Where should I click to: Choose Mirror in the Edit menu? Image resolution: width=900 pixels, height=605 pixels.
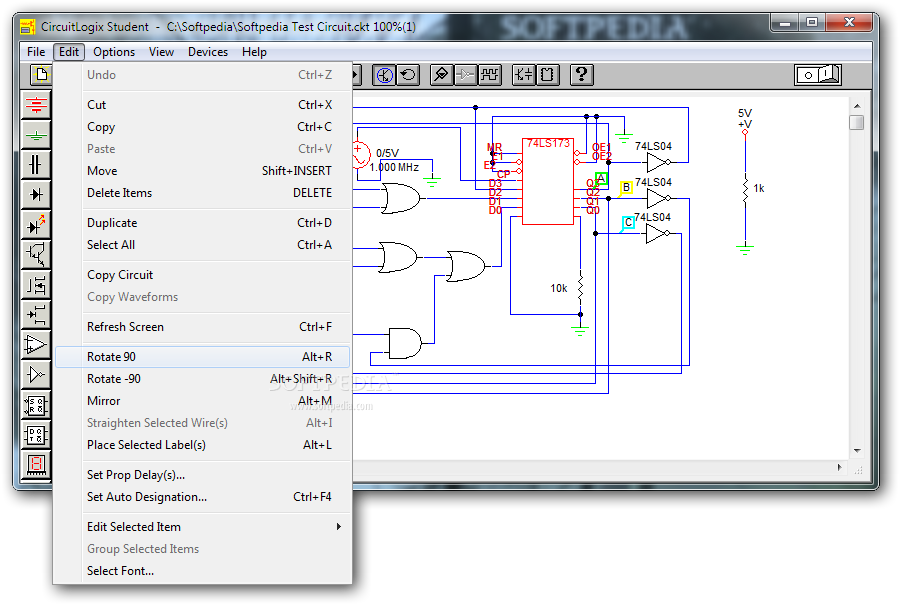[x=202, y=401]
